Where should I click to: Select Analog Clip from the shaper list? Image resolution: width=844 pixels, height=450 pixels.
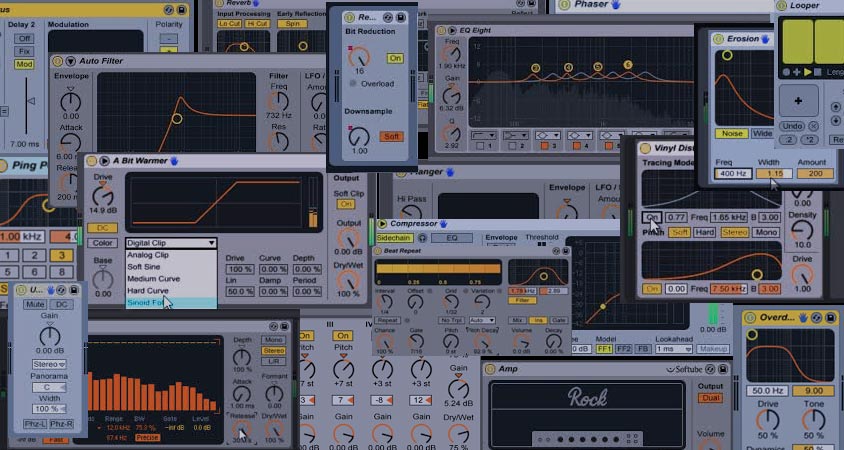(x=171, y=255)
